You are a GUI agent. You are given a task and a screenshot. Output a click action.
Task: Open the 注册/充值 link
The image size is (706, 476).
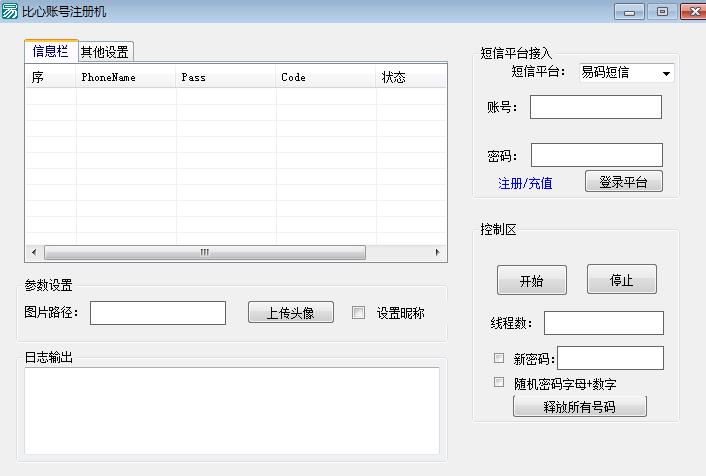tap(525, 183)
